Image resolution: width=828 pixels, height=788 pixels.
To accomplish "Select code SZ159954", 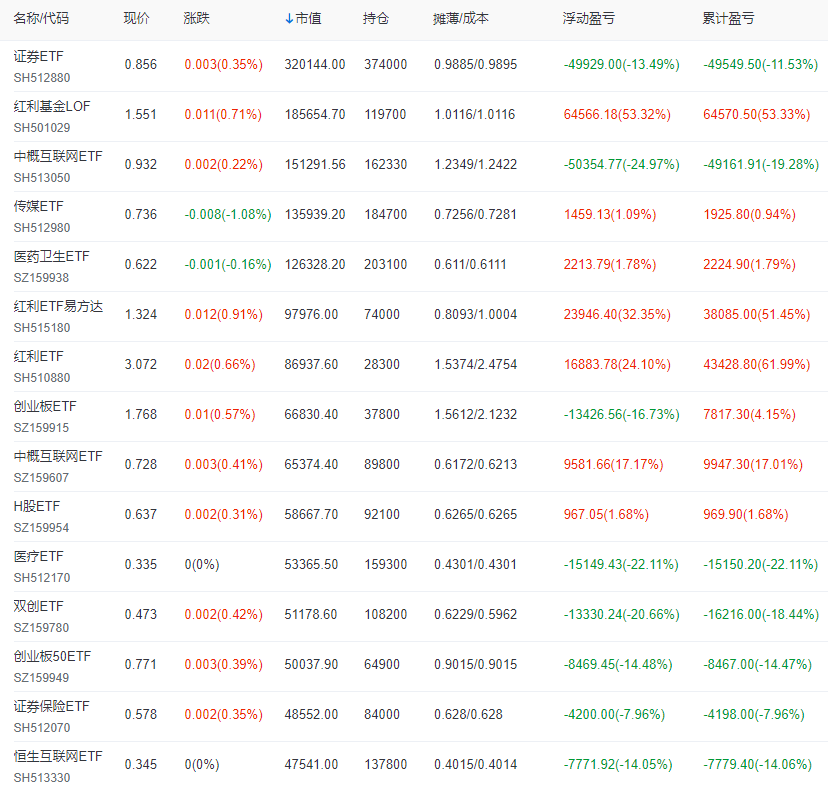I will point(41,528).
